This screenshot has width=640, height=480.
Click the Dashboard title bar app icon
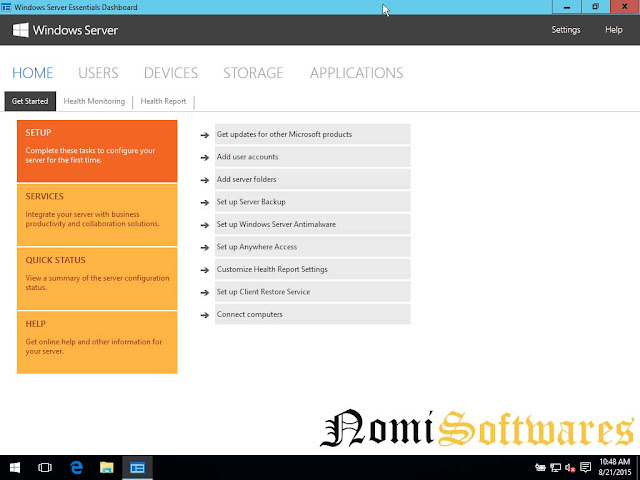6,7
